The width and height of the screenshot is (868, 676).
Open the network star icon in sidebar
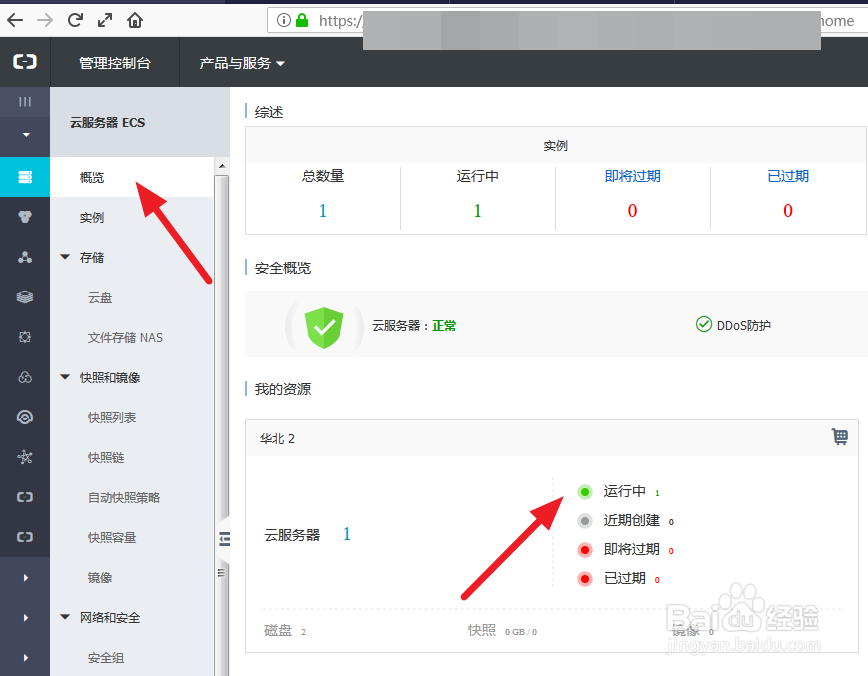[x=25, y=457]
